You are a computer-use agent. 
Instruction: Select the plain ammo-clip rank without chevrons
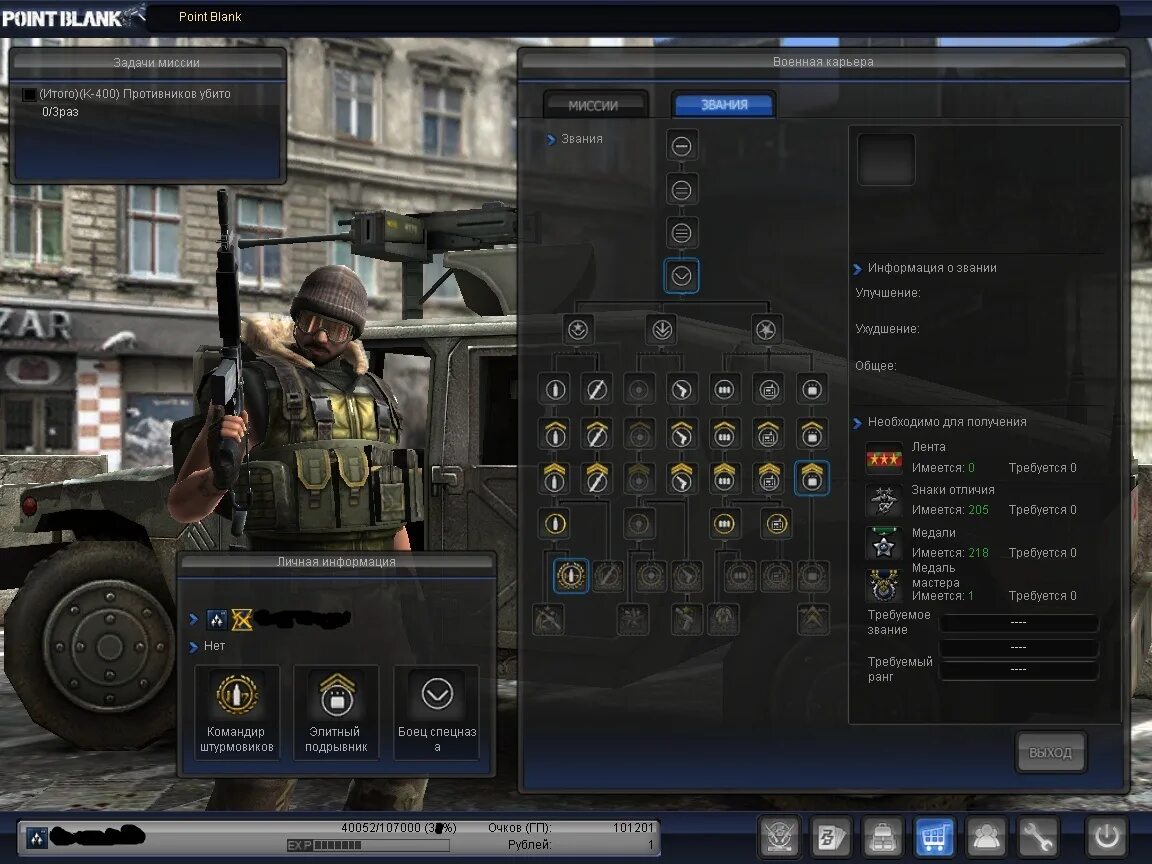(724, 389)
